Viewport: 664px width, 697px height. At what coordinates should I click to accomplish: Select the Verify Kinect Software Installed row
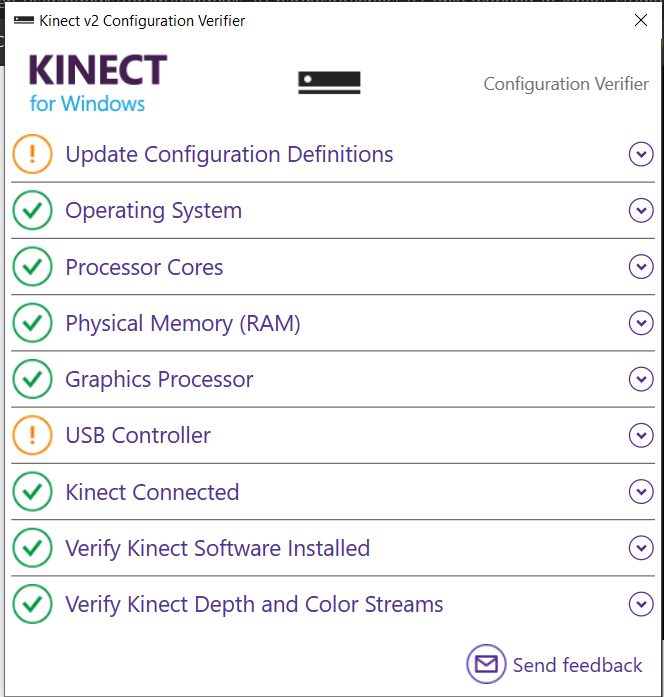(x=333, y=548)
